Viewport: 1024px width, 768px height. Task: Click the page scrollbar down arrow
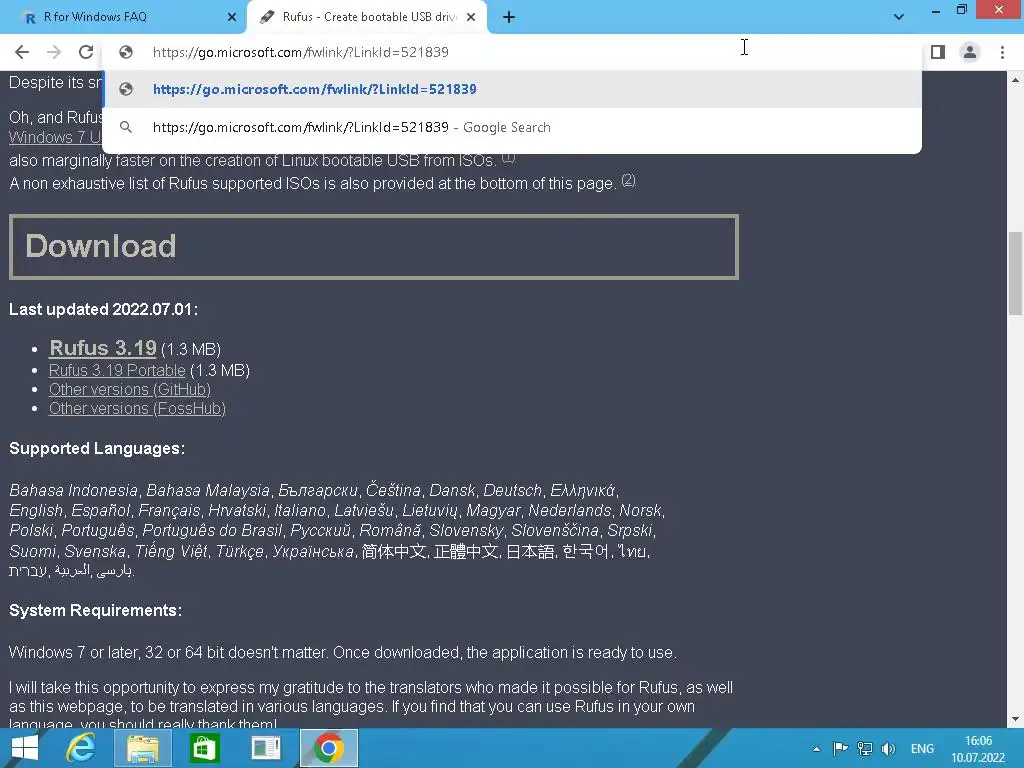pos(1016,720)
